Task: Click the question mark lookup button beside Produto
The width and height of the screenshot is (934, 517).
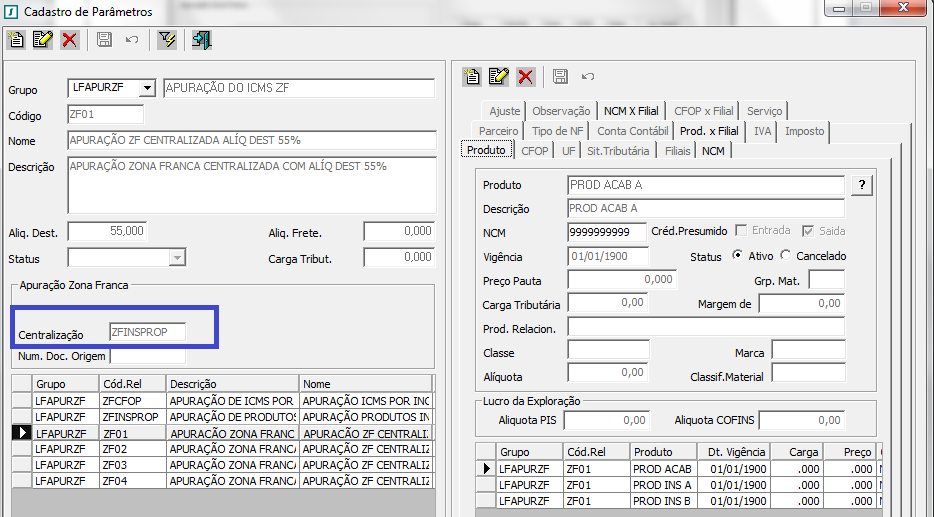Action: [861, 185]
